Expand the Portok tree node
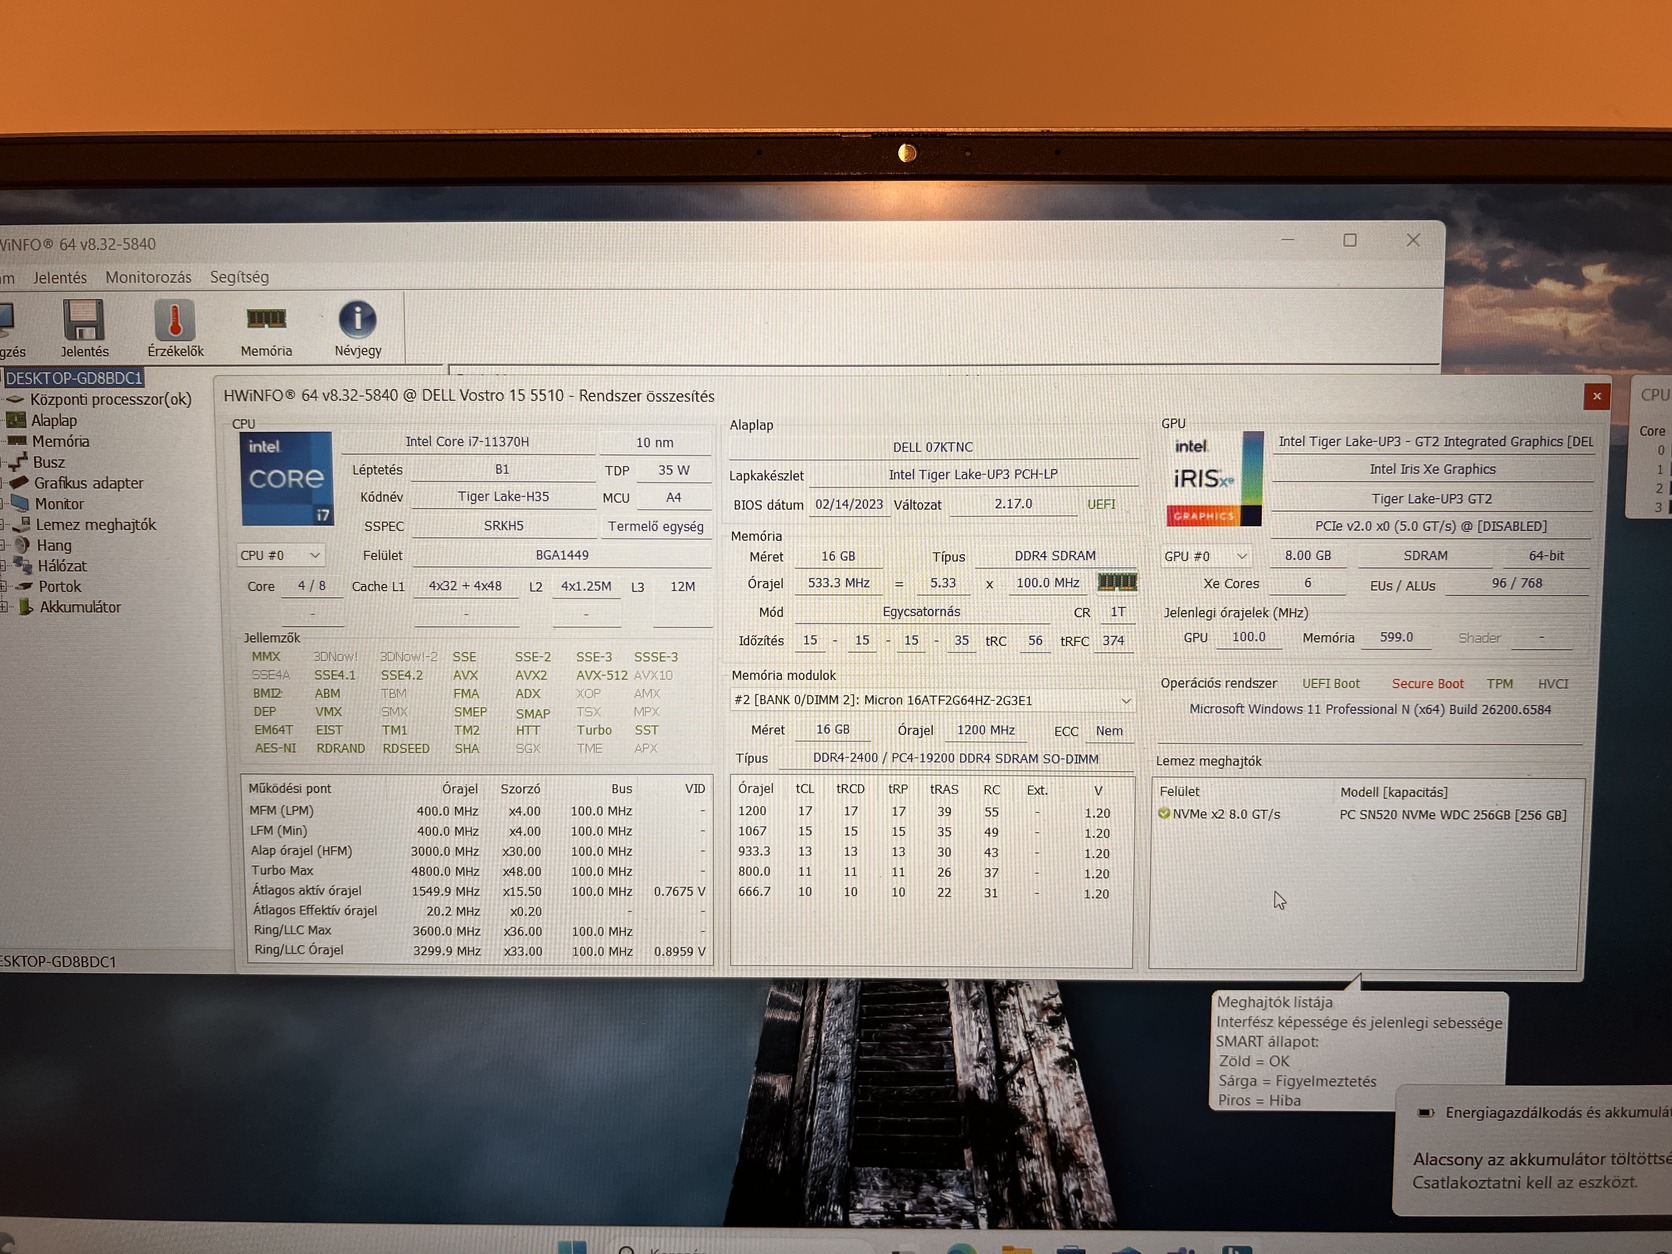Screen dimensions: 1672x1254 coord(4,587)
